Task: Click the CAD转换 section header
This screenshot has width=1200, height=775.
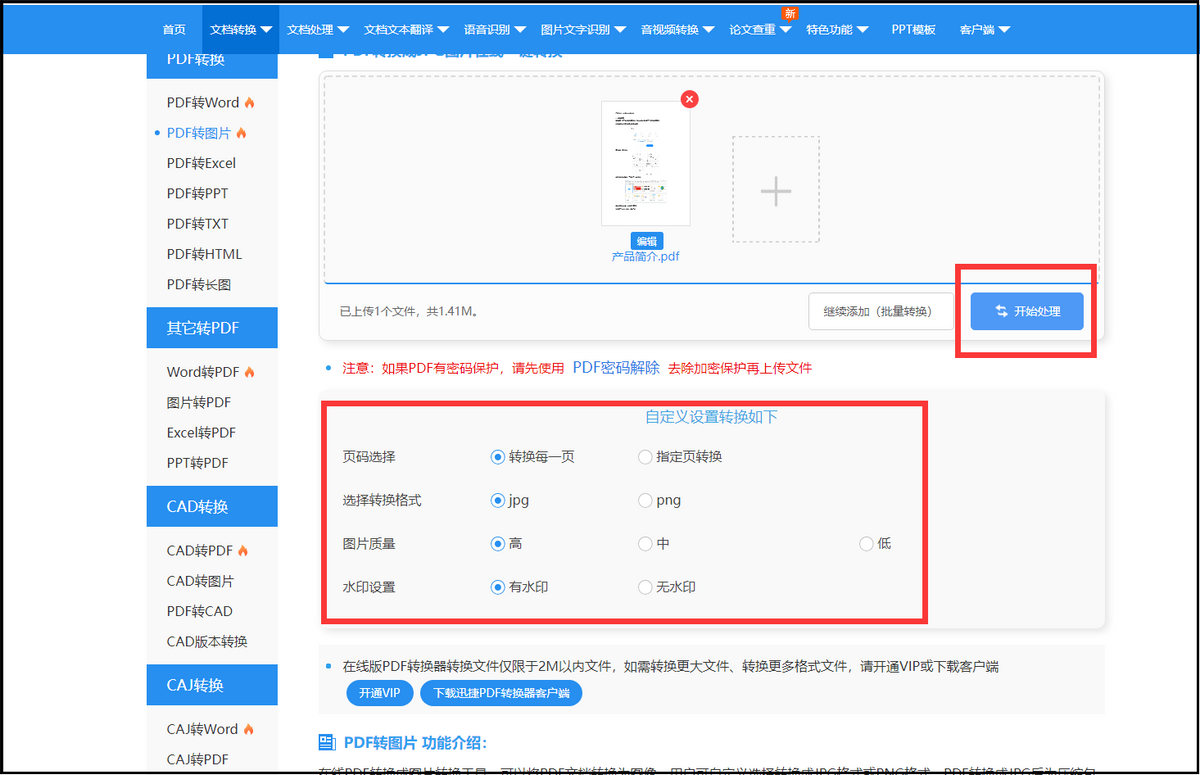Action: tap(212, 506)
